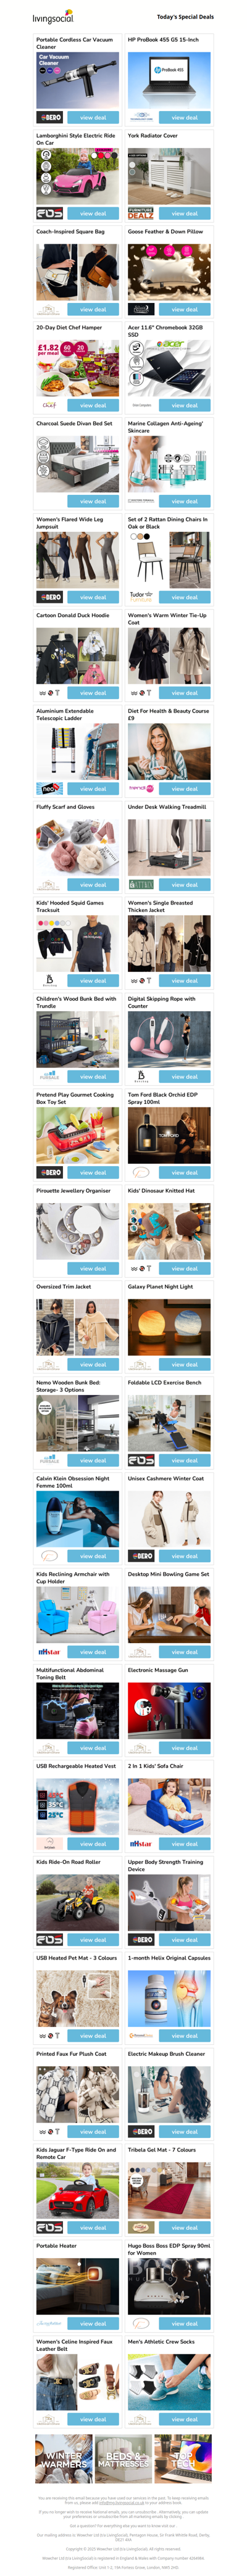Image resolution: width=247 pixels, height=2576 pixels.
Task: Click the Galaxy Planet Night Light image
Action: [169, 1325]
